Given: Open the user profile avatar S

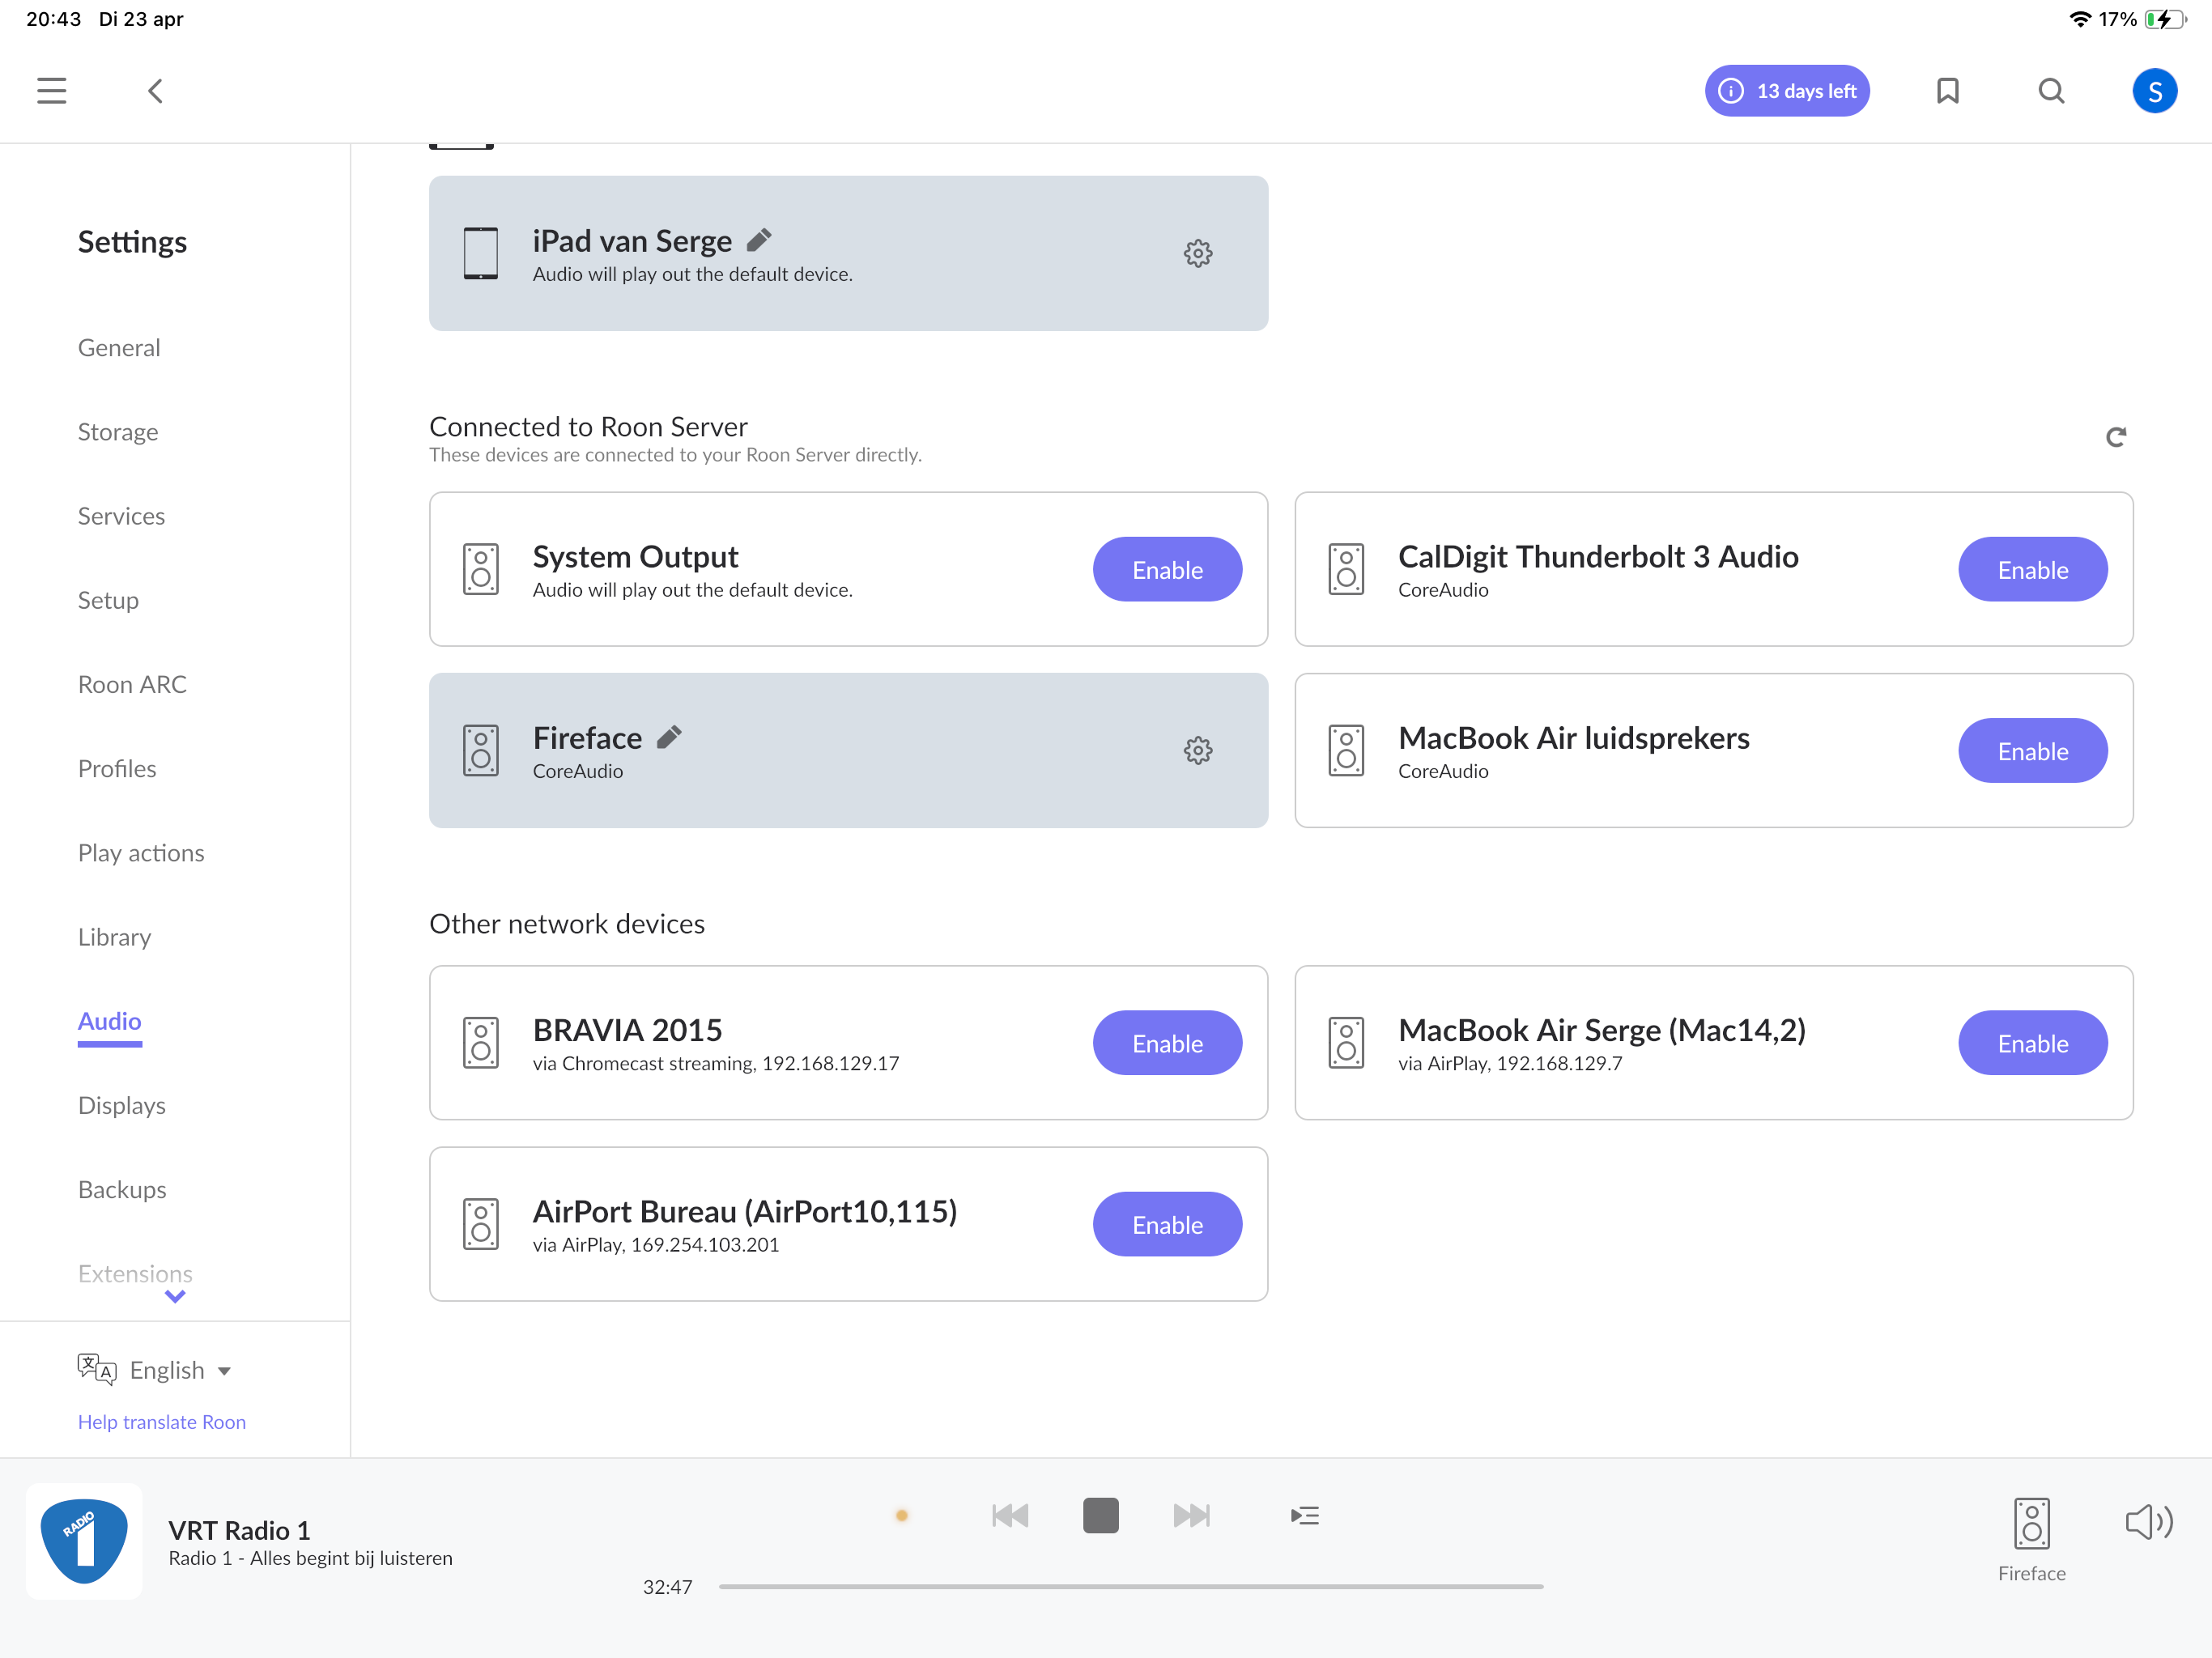Looking at the screenshot, I should 2154,91.
